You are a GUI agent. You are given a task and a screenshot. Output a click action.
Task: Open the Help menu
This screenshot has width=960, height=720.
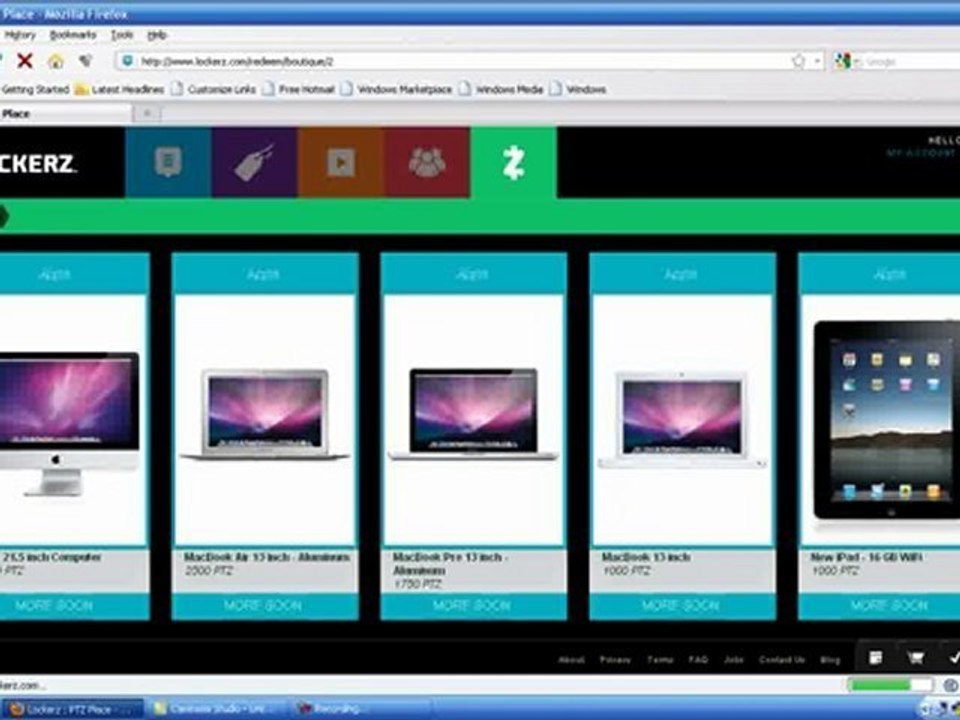pos(157,35)
